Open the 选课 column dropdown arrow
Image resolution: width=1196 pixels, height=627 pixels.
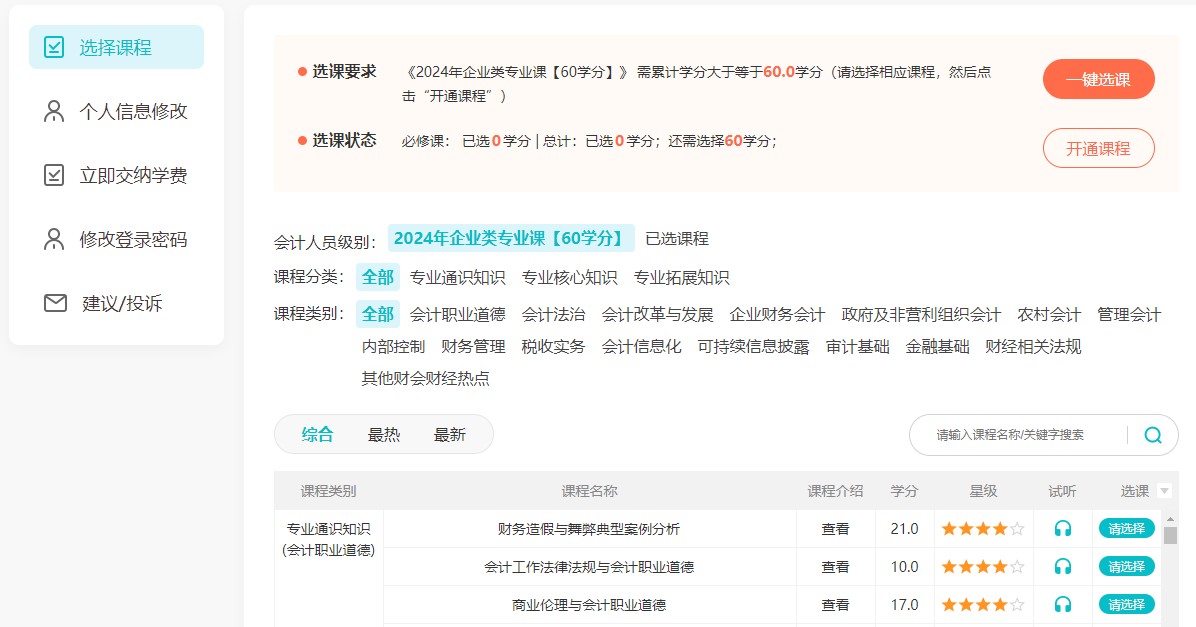tap(1164, 491)
